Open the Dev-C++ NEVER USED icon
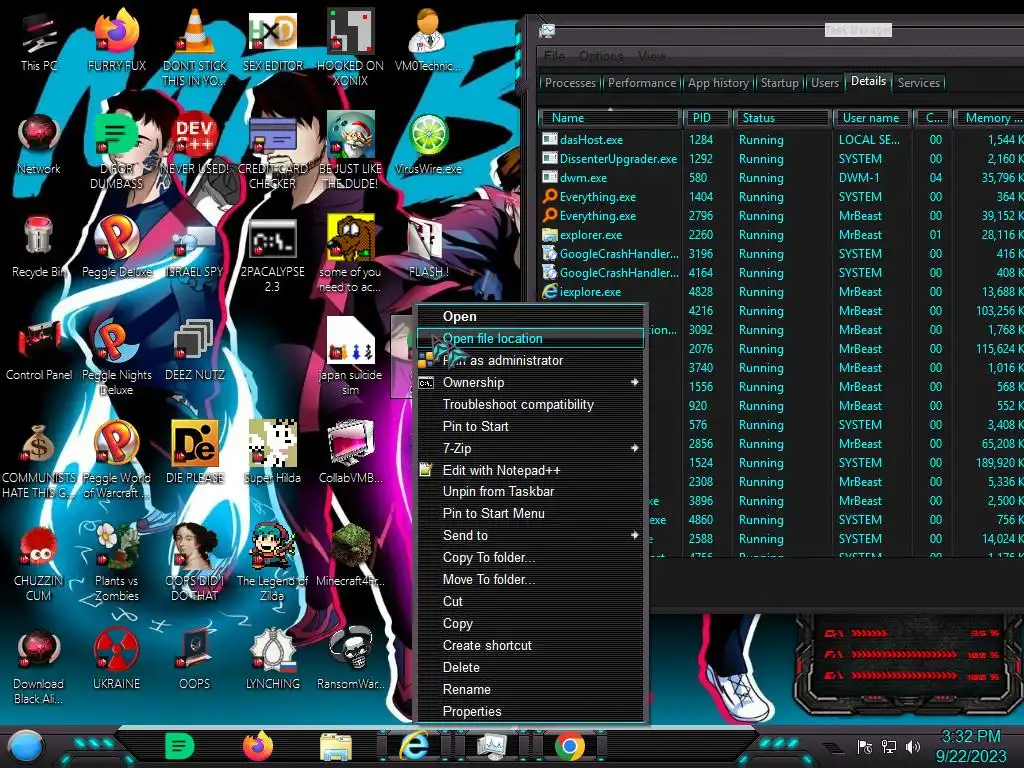1024x768 pixels. pos(194,144)
